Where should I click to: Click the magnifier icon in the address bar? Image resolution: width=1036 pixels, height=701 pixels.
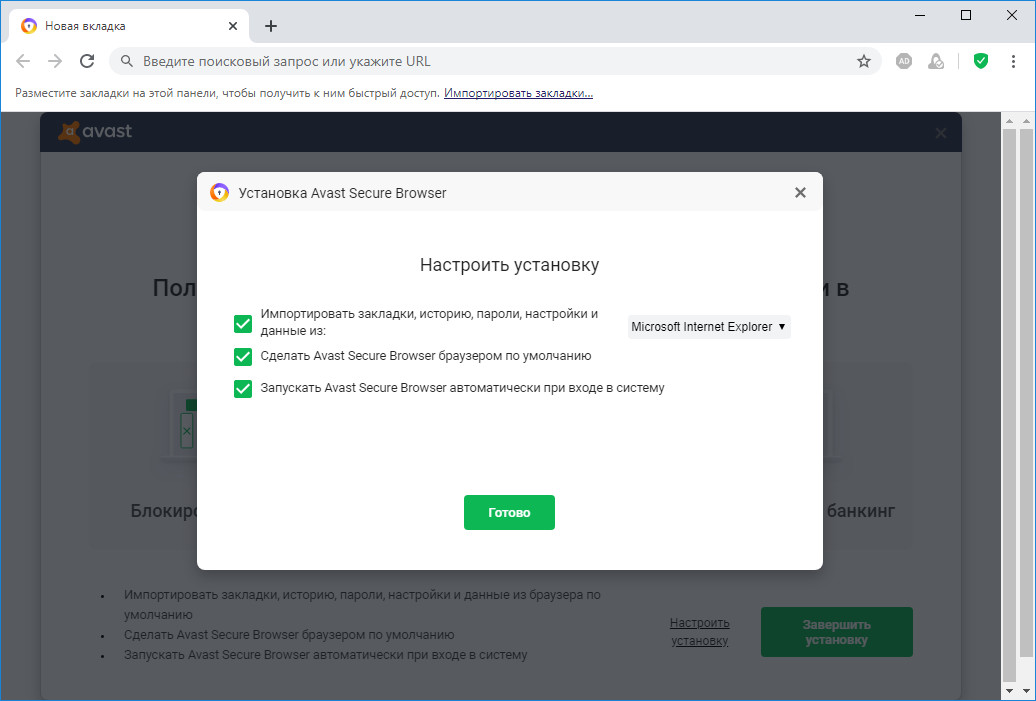[x=126, y=61]
